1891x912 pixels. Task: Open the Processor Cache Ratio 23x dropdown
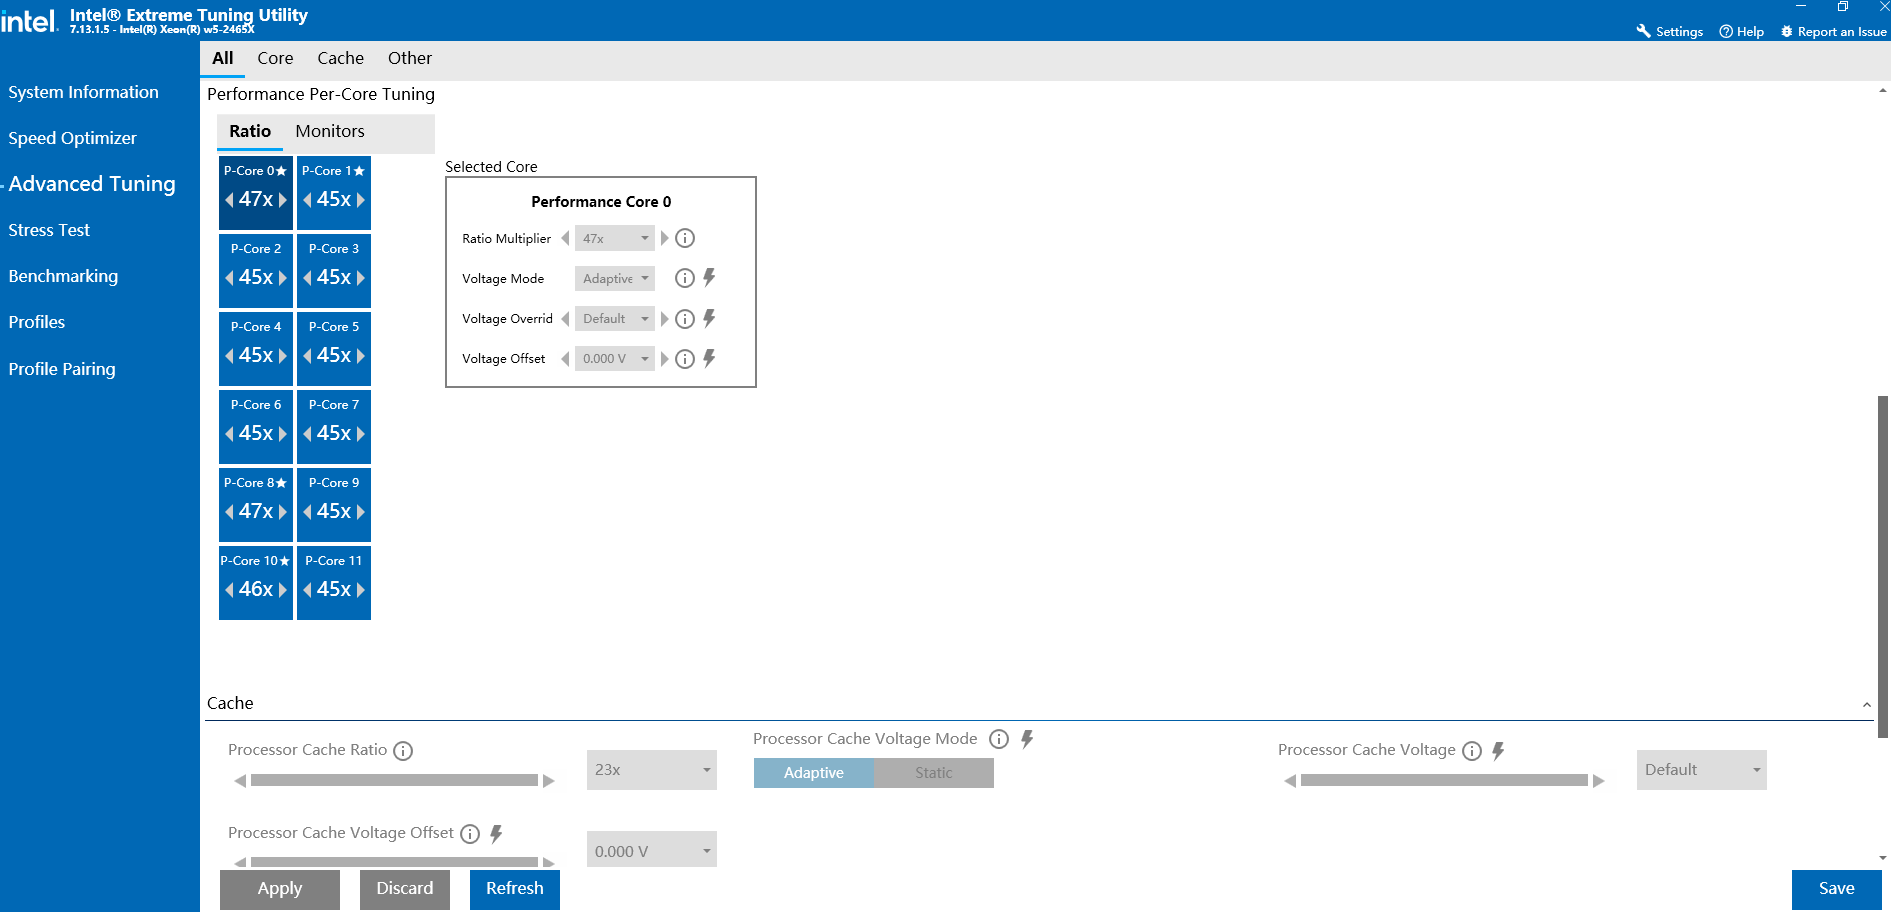[x=651, y=769]
